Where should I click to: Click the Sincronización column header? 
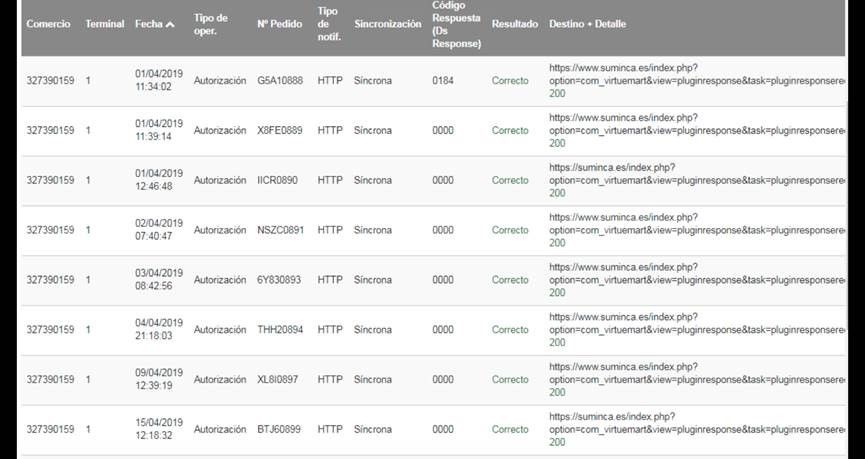click(x=388, y=24)
